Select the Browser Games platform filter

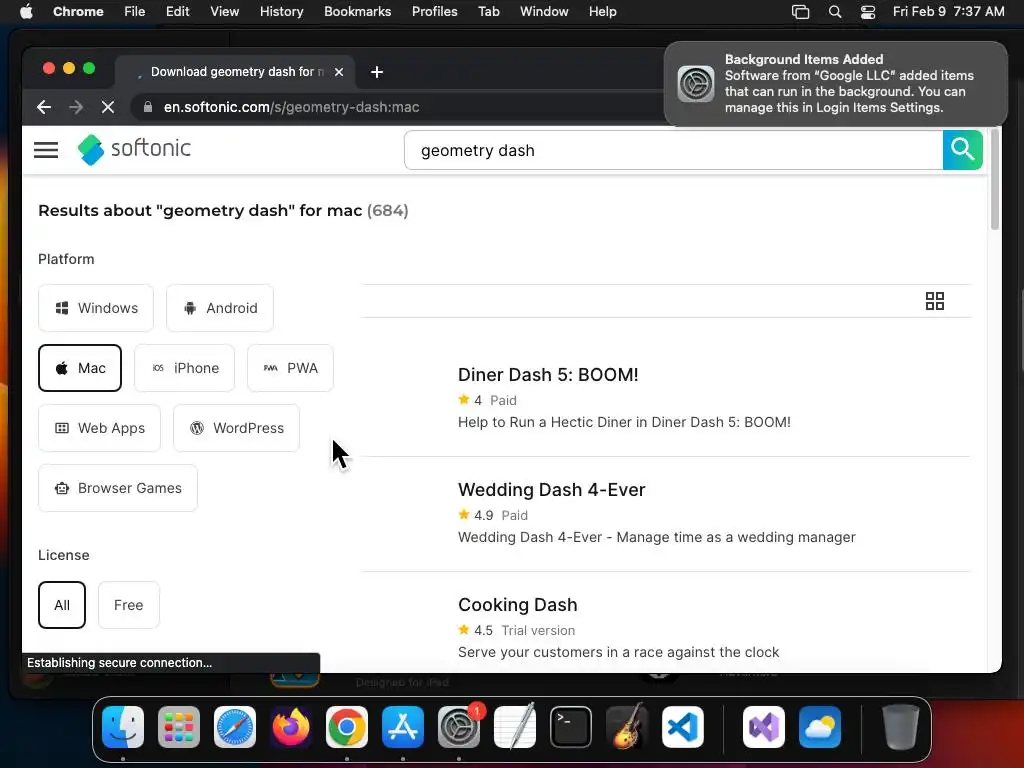click(118, 488)
